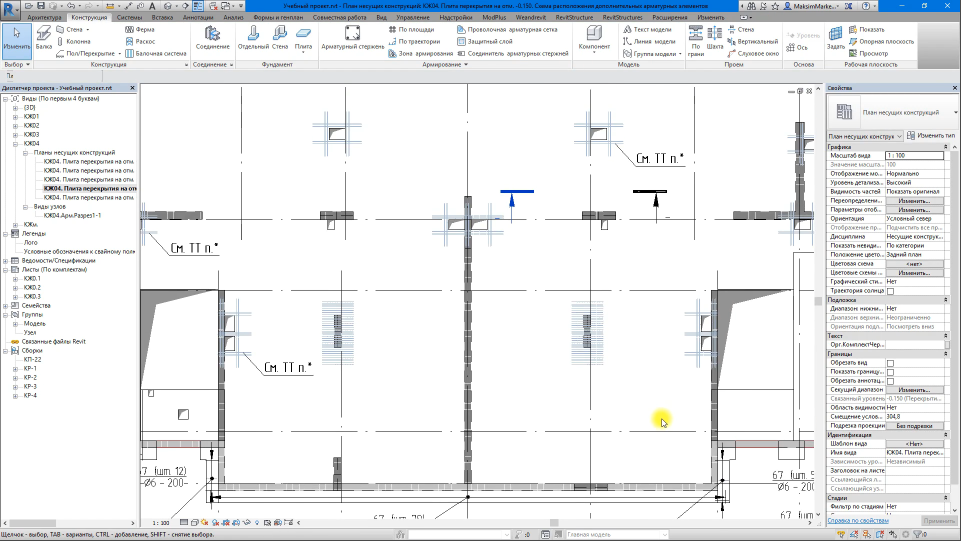The height and width of the screenshot is (541, 961).
Task: Choose the Раскос (Brace) tool
Action: 140,42
